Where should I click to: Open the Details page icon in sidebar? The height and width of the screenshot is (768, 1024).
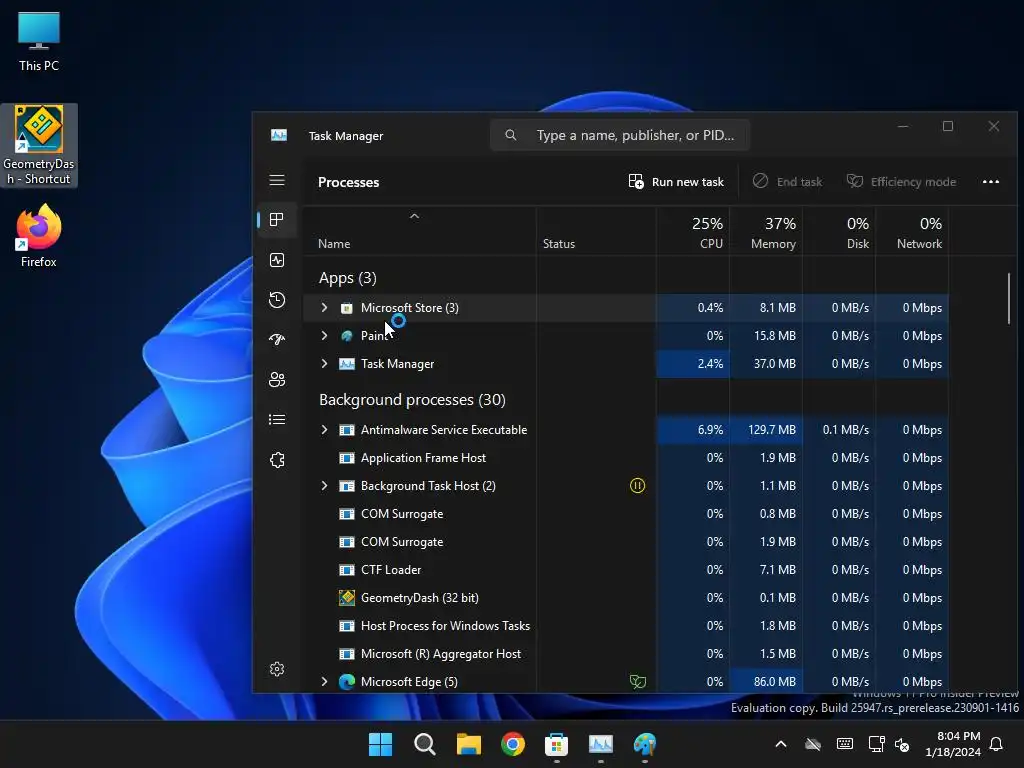click(277, 419)
